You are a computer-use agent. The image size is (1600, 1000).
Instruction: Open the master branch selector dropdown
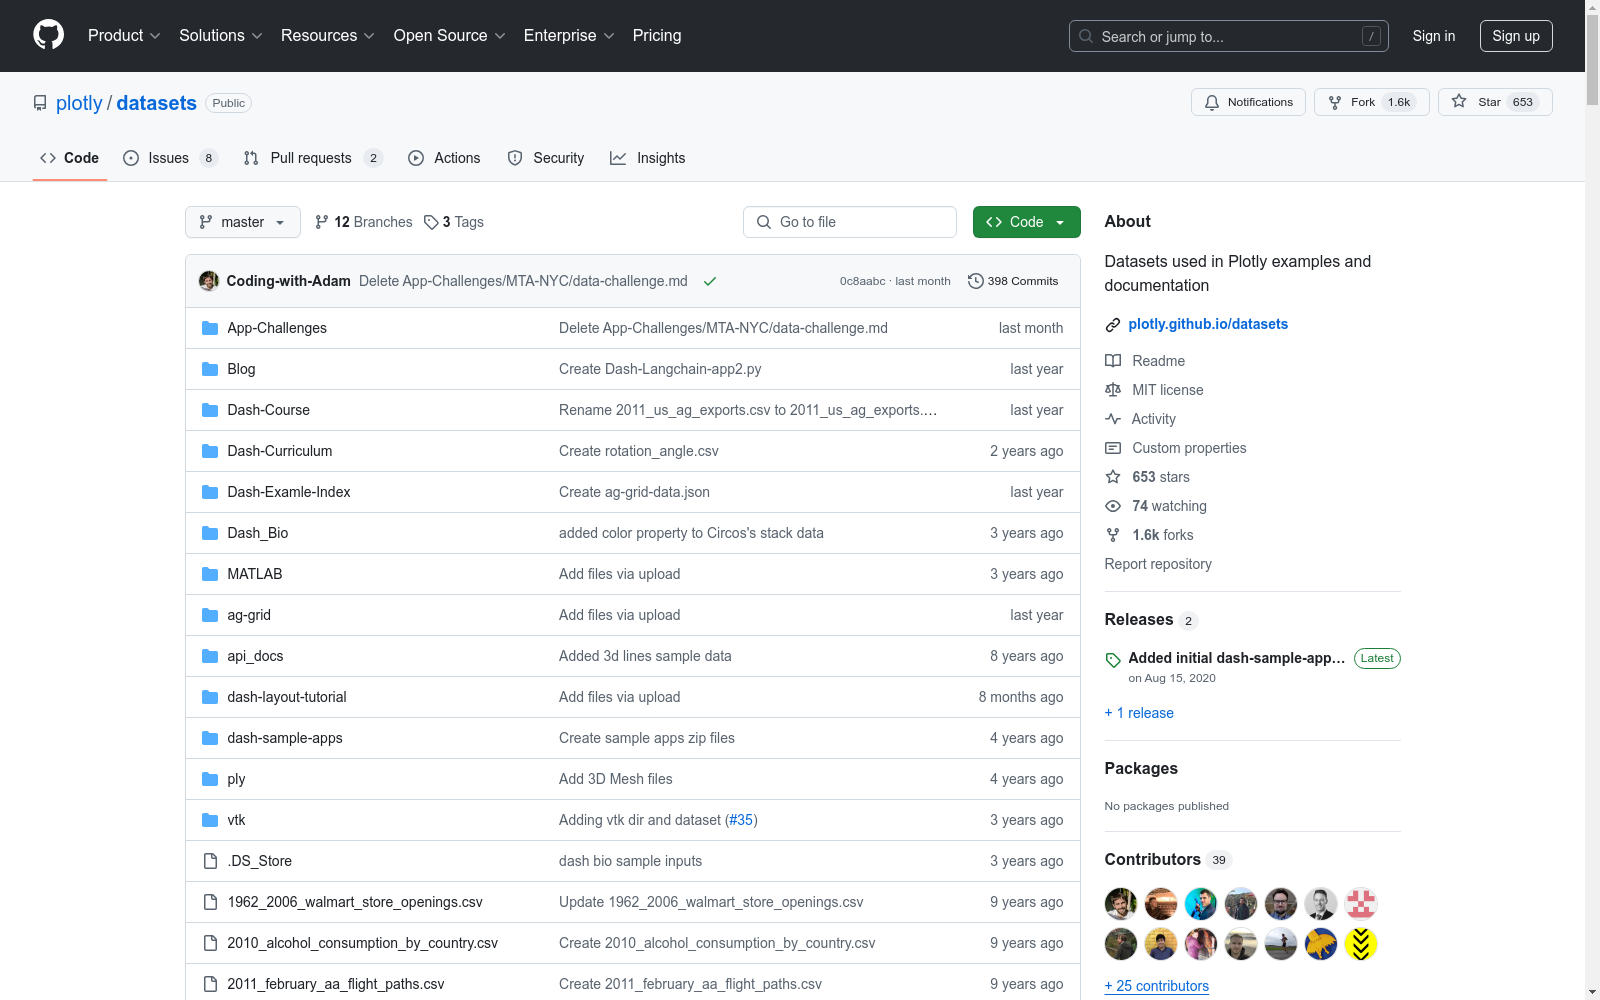pyautogui.click(x=243, y=222)
